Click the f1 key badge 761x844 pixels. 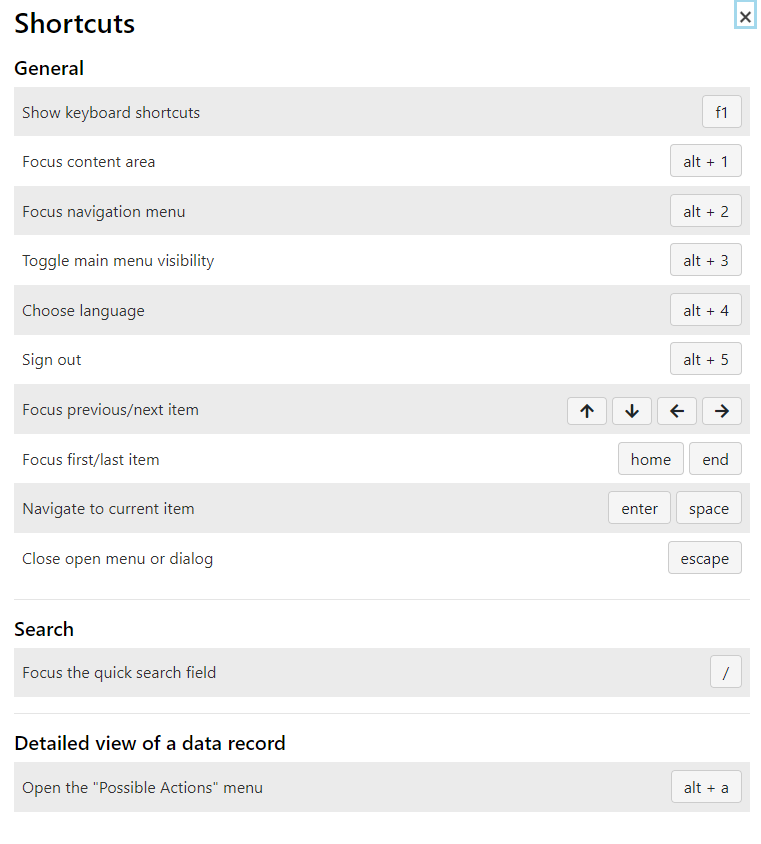pos(722,112)
